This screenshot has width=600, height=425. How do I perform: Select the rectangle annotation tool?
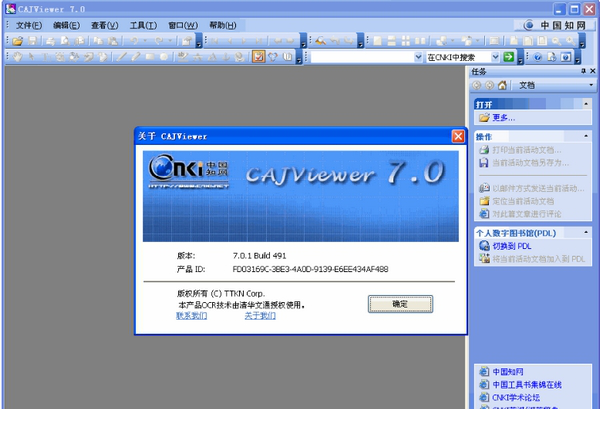click(150, 57)
